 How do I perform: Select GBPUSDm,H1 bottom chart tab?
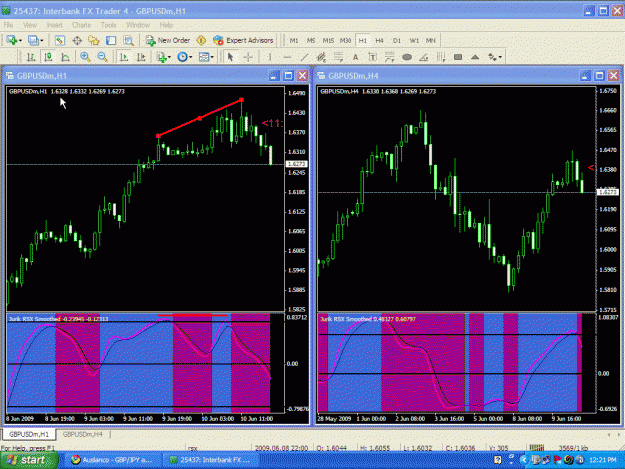coord(29,434)
